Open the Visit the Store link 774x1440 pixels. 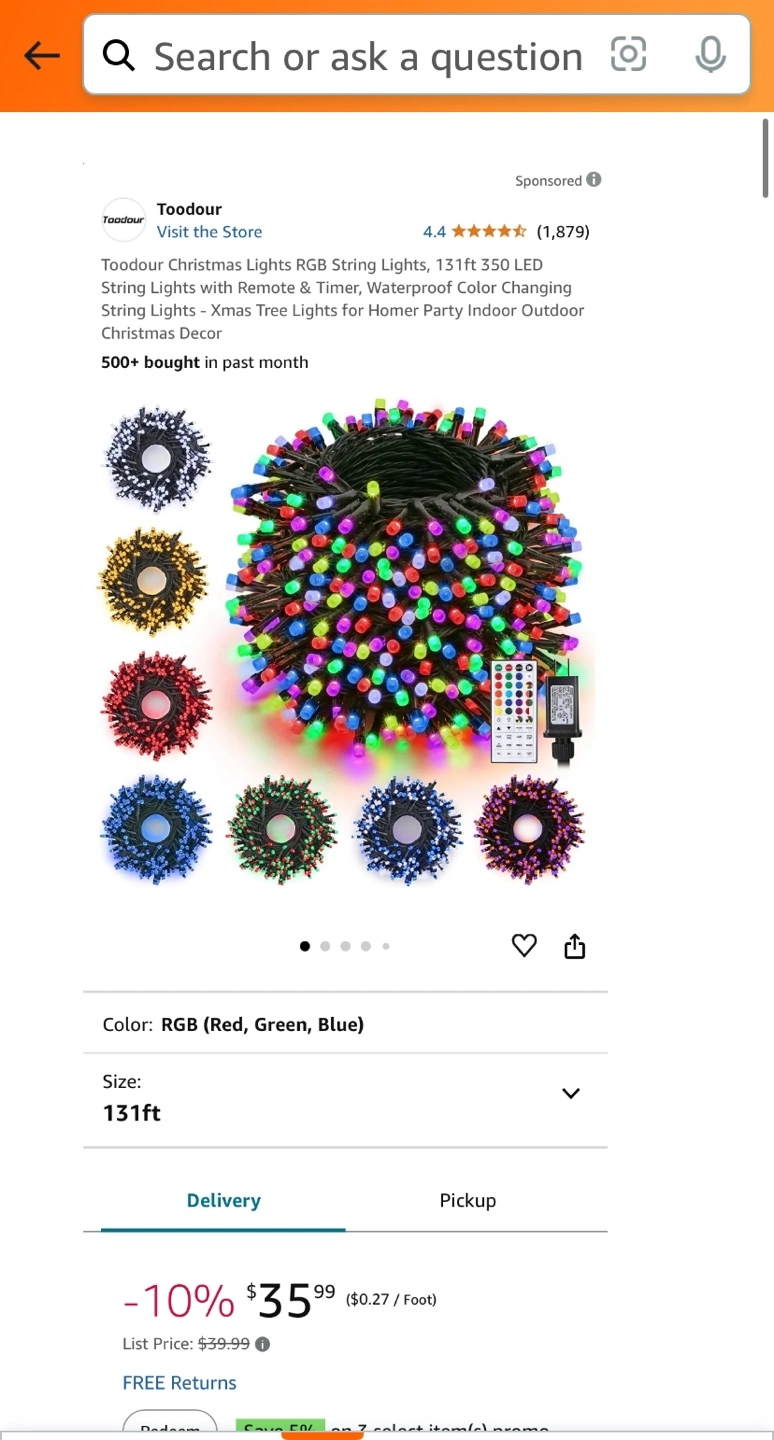[x=209, y=232]
